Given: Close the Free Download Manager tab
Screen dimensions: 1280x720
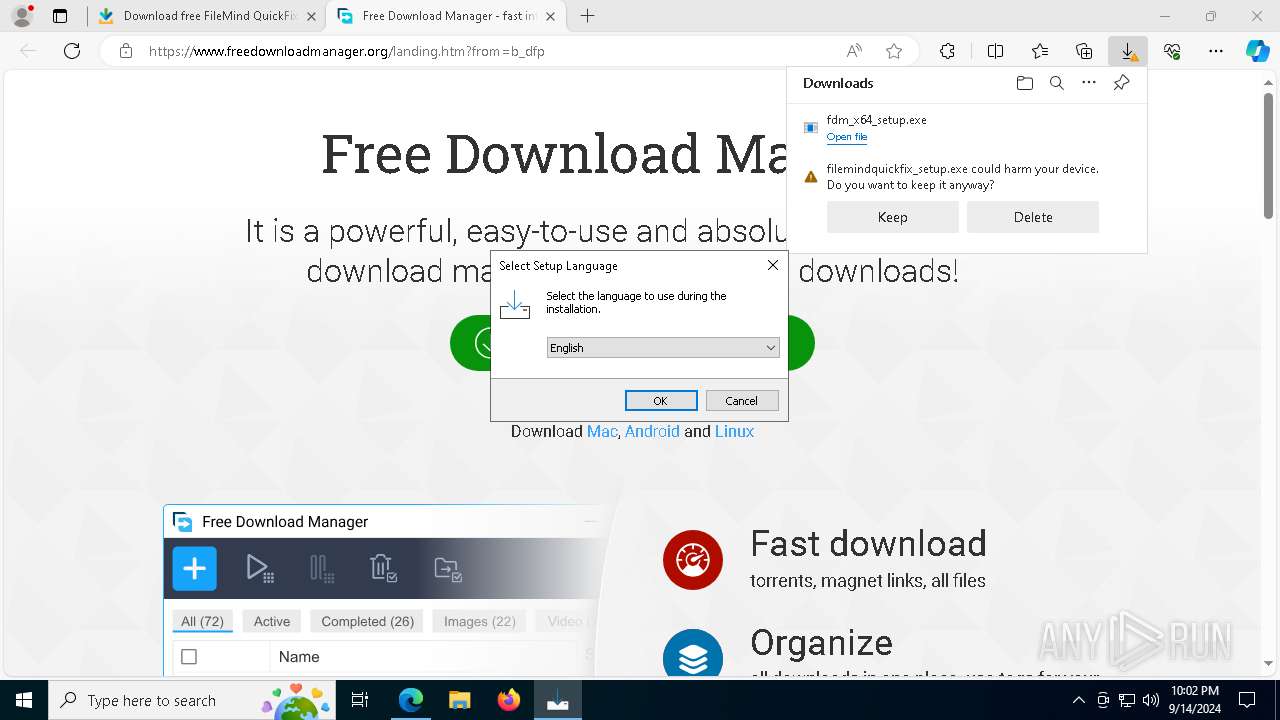Looking at the screenshot, I should (552, 16).
